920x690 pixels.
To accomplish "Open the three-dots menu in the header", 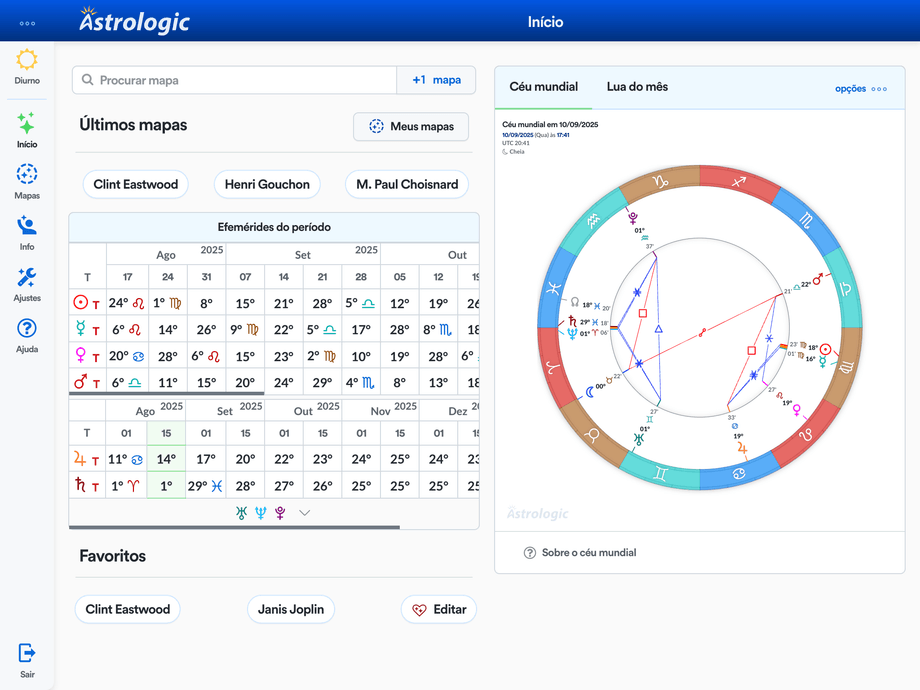I will point(27,23).
